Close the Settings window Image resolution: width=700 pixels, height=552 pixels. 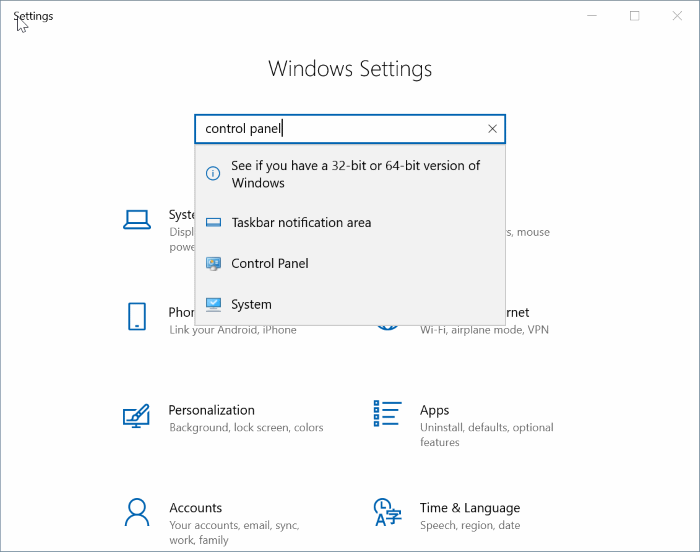click(677, 16)
